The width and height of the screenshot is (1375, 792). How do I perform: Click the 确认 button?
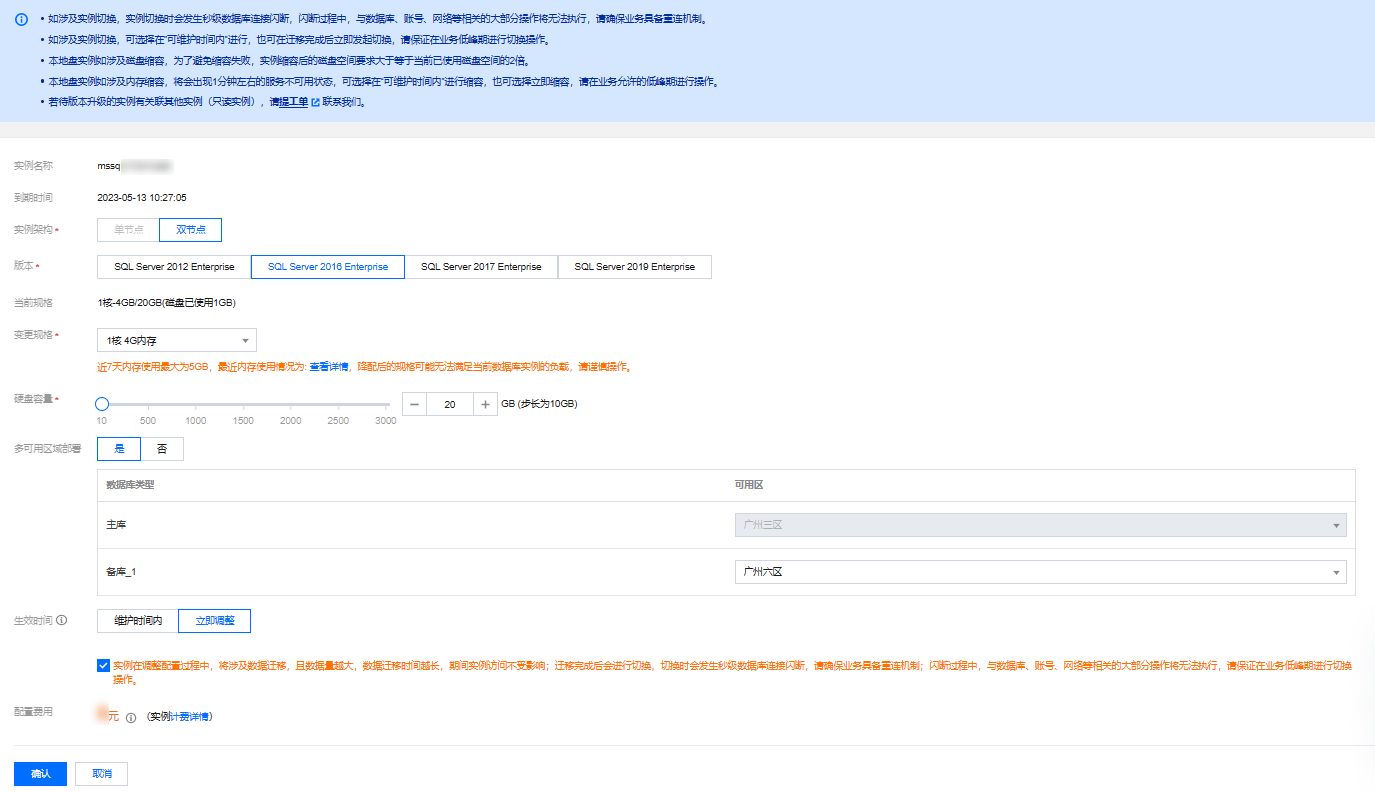point(40,774)
